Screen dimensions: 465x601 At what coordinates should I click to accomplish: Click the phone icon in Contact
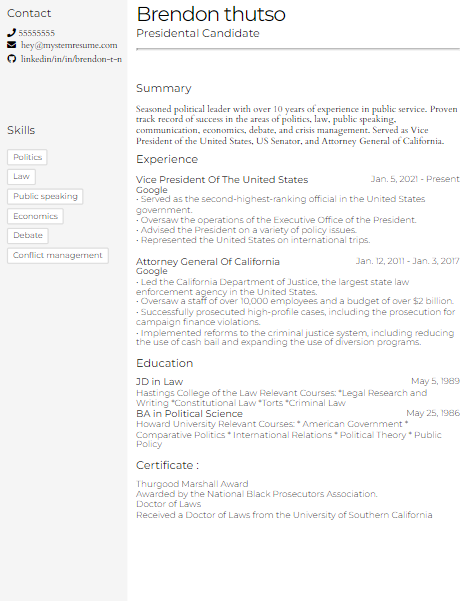click(11, 33)
